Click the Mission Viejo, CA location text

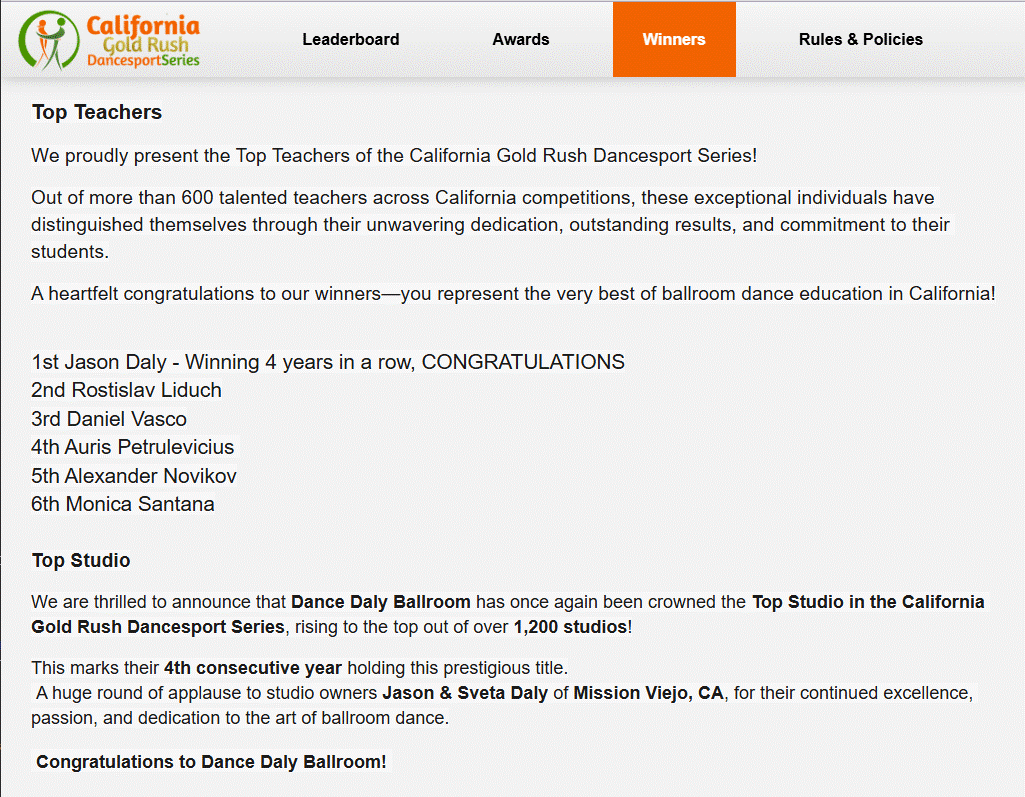point(648,692)
